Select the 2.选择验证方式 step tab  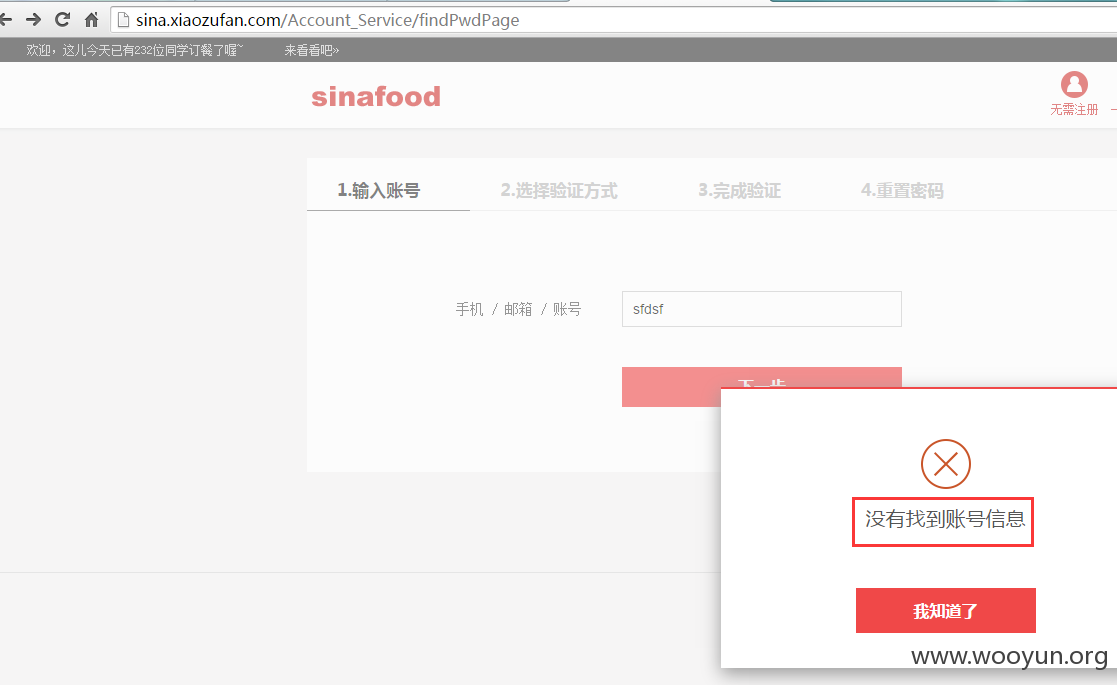559,190
